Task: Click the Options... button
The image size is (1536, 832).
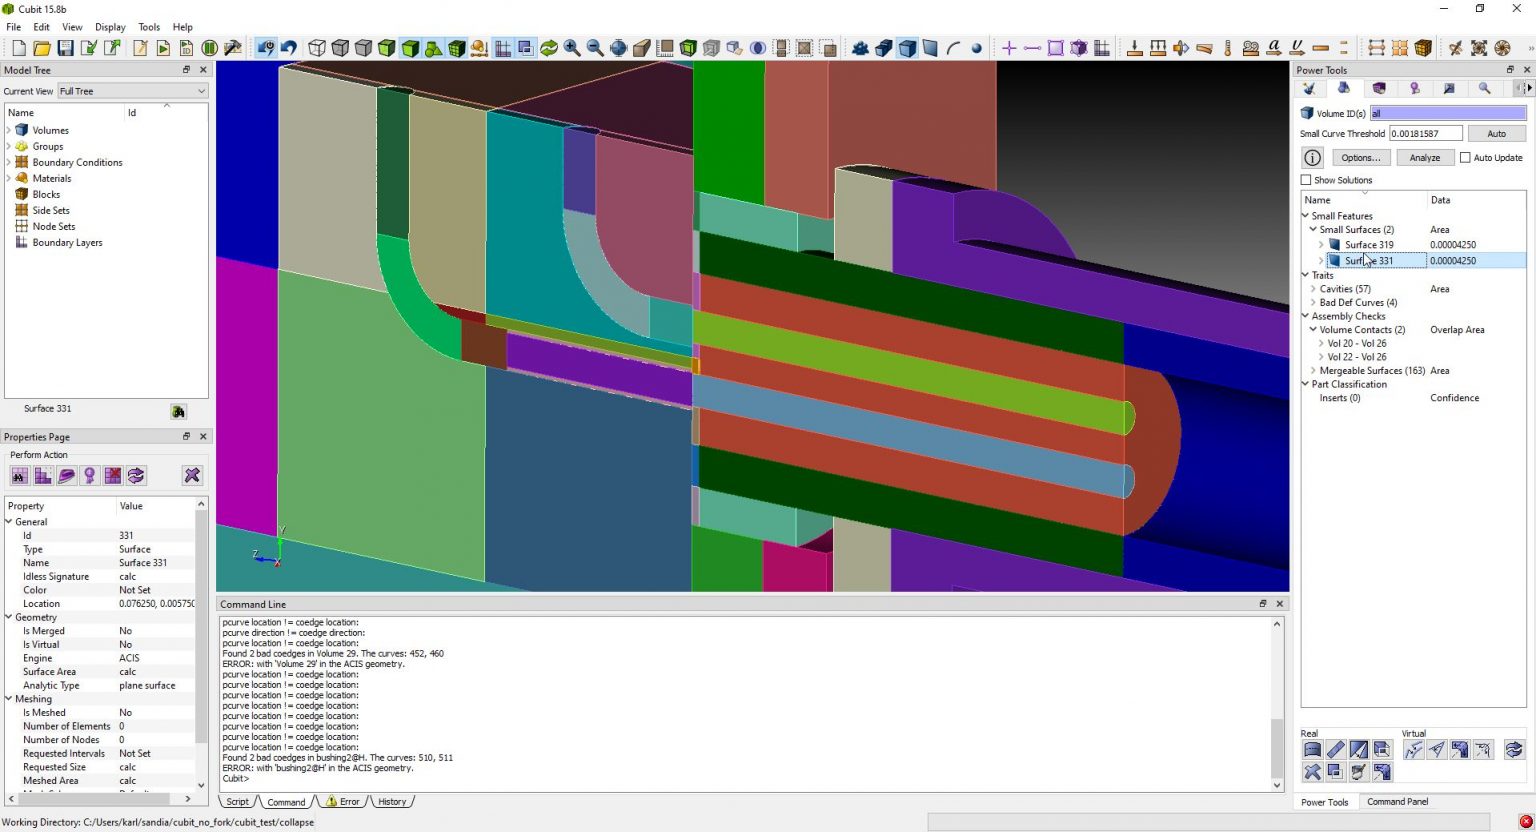Action: point(1360,158)
